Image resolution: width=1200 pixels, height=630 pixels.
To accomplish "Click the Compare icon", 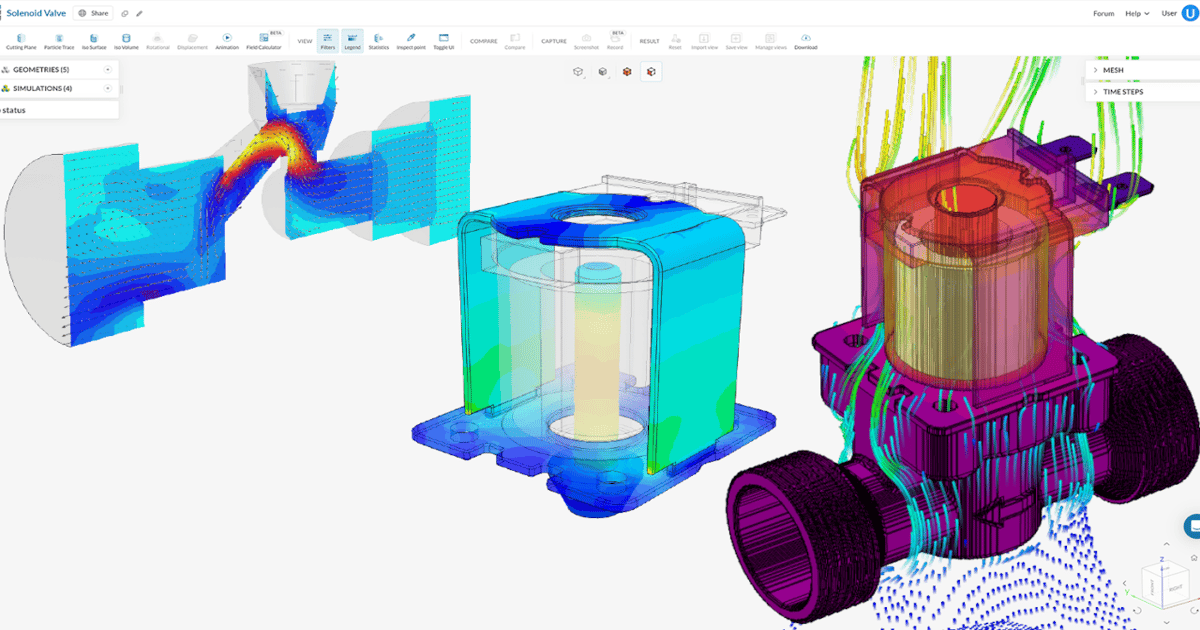I will point(515,41).
